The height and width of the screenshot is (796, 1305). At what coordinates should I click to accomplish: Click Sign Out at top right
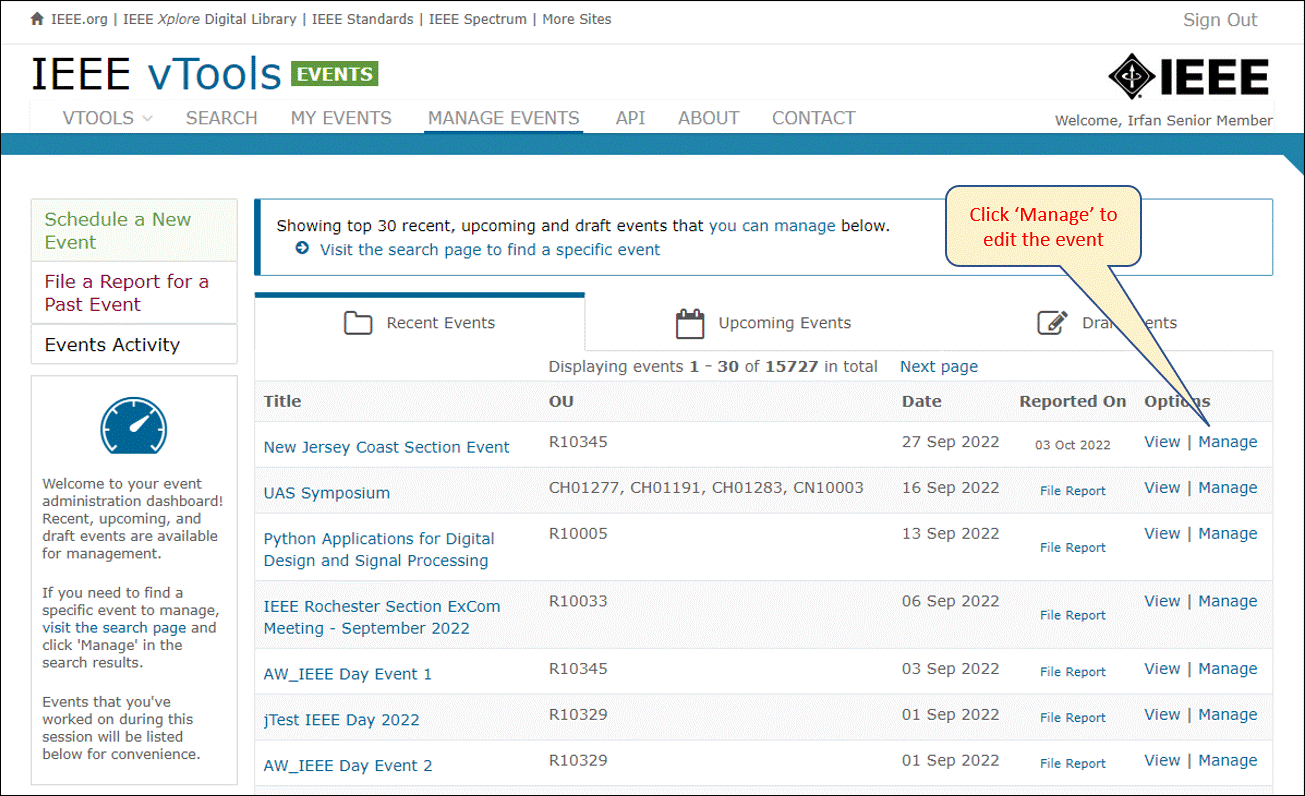click(x=1220, y=20)
